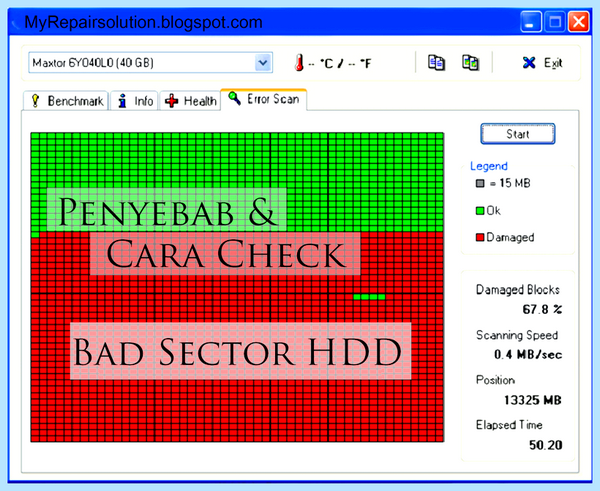Close the window with red X
600x491 pixels.
point(578,22)
